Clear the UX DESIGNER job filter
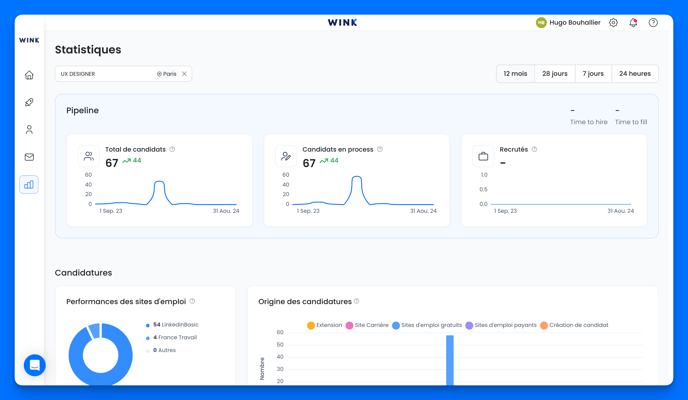This screenshot has width=688, height=400. 185,74
